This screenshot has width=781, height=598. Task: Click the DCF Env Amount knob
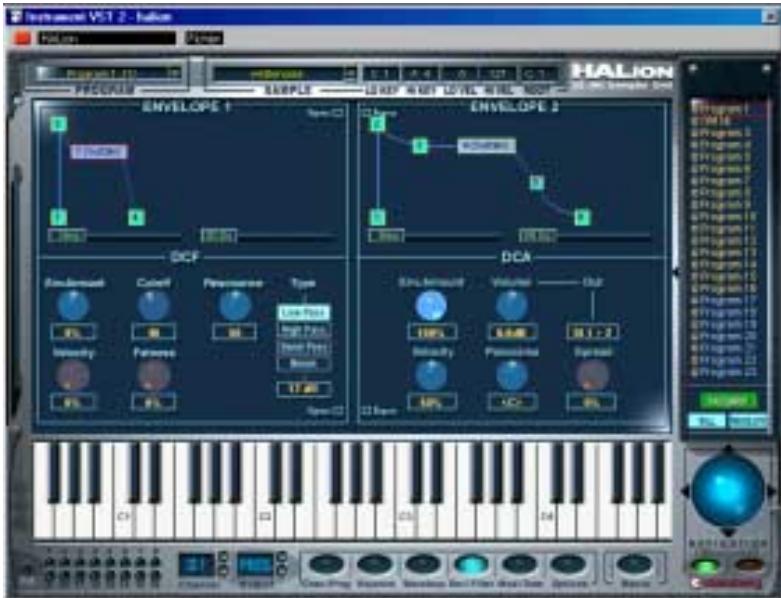[73, 306]
